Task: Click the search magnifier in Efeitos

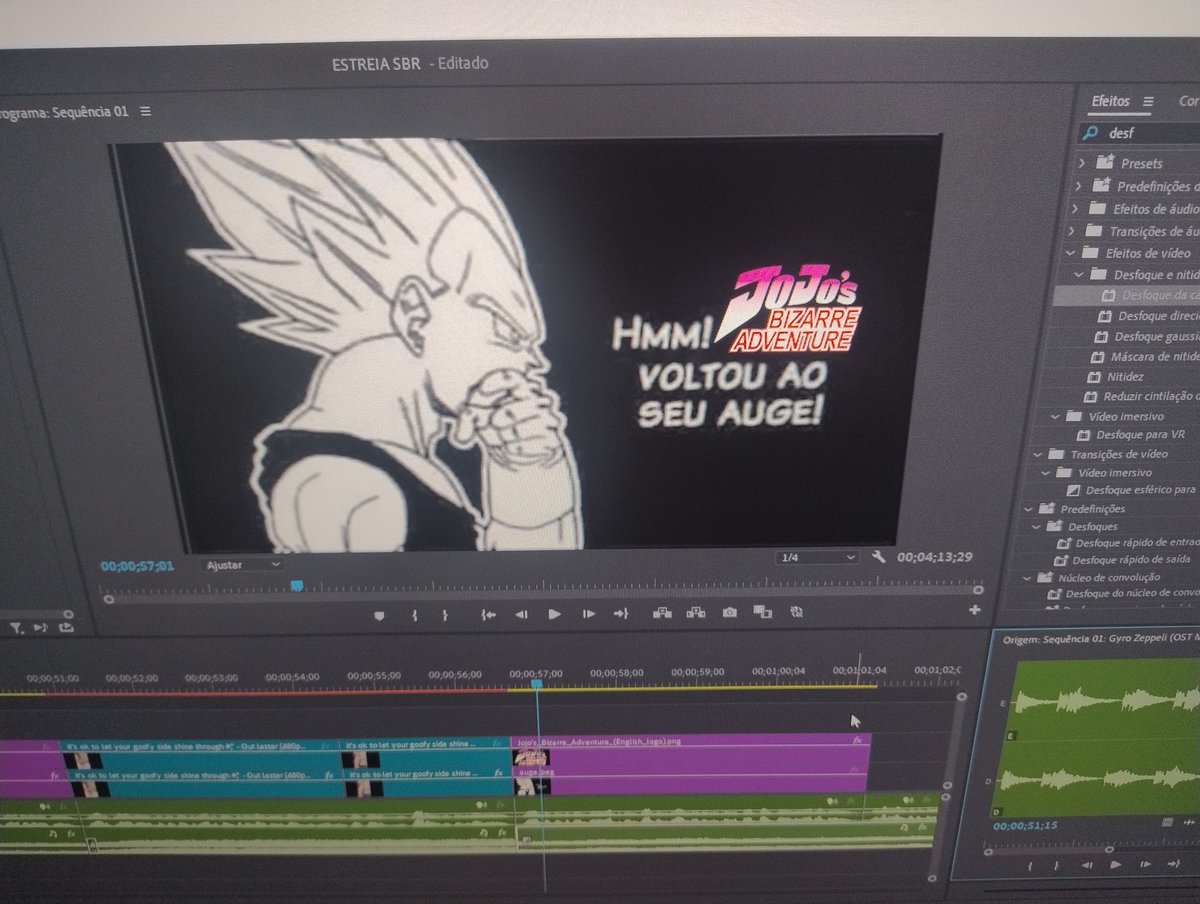Action: (1092, 132)
